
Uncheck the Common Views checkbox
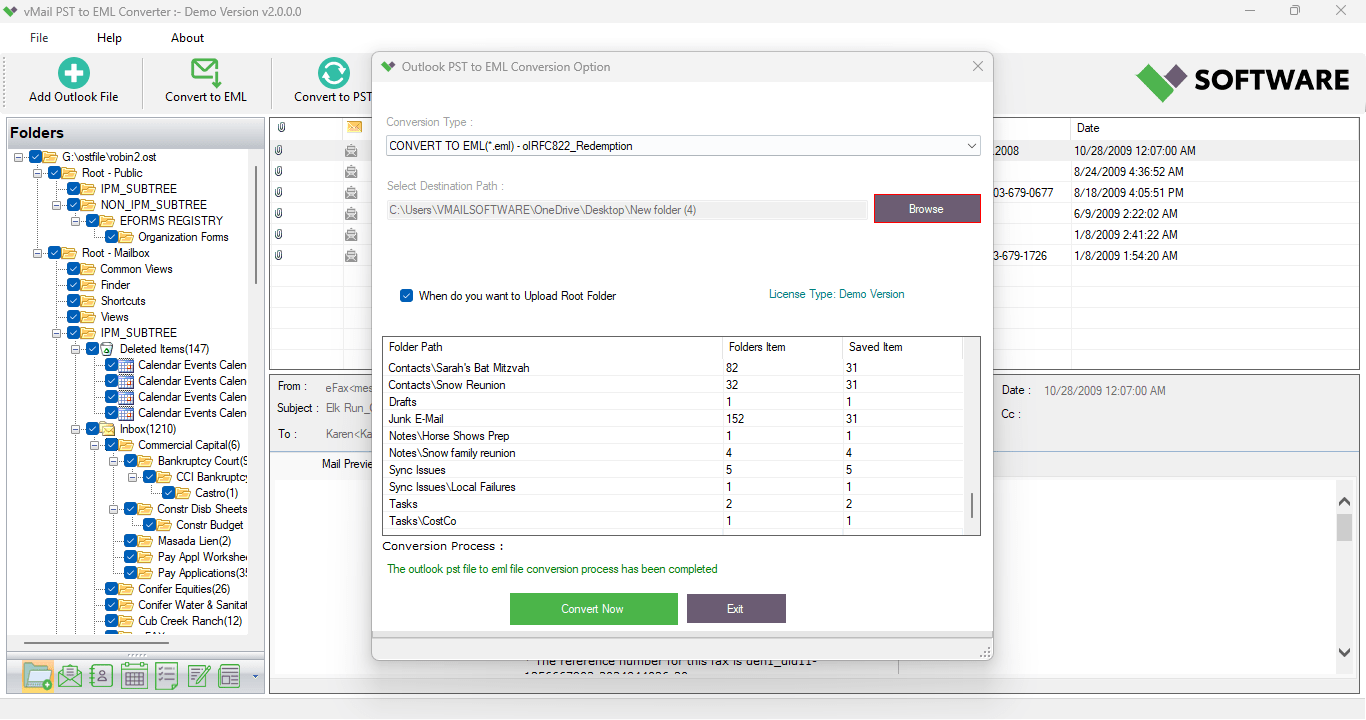tap(74, 269)
